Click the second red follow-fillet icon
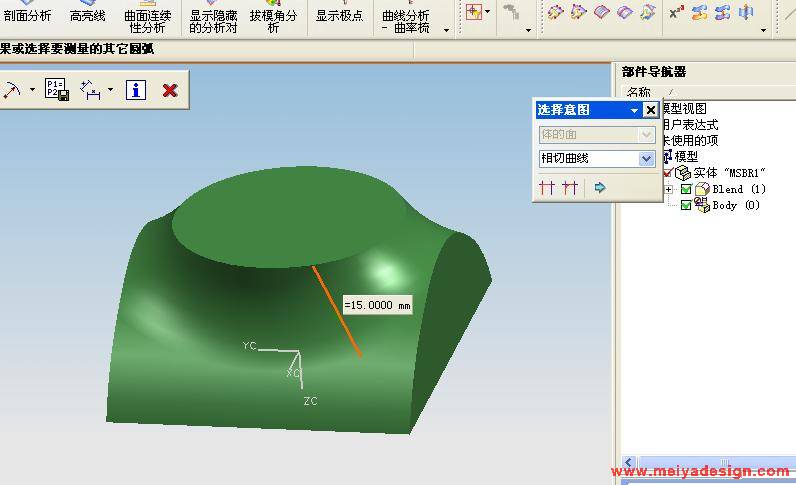 click(570, 188)
